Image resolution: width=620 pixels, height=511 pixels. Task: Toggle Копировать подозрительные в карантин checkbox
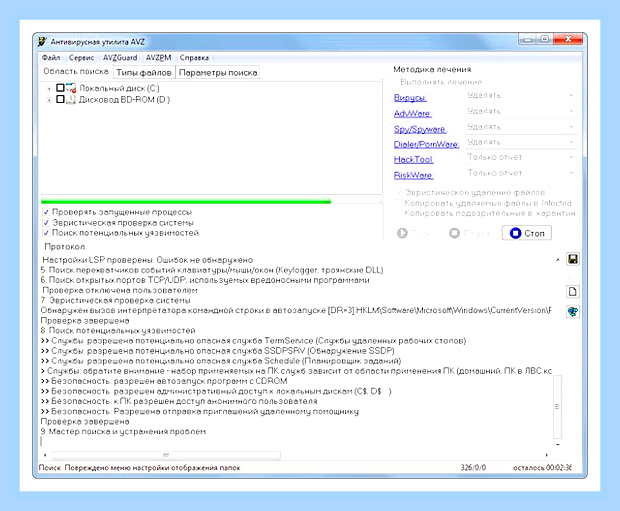coord(399,213)
